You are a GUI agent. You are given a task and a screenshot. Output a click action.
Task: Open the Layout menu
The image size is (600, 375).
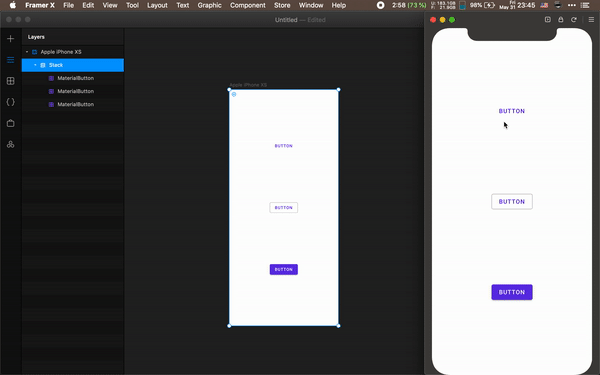157,5
